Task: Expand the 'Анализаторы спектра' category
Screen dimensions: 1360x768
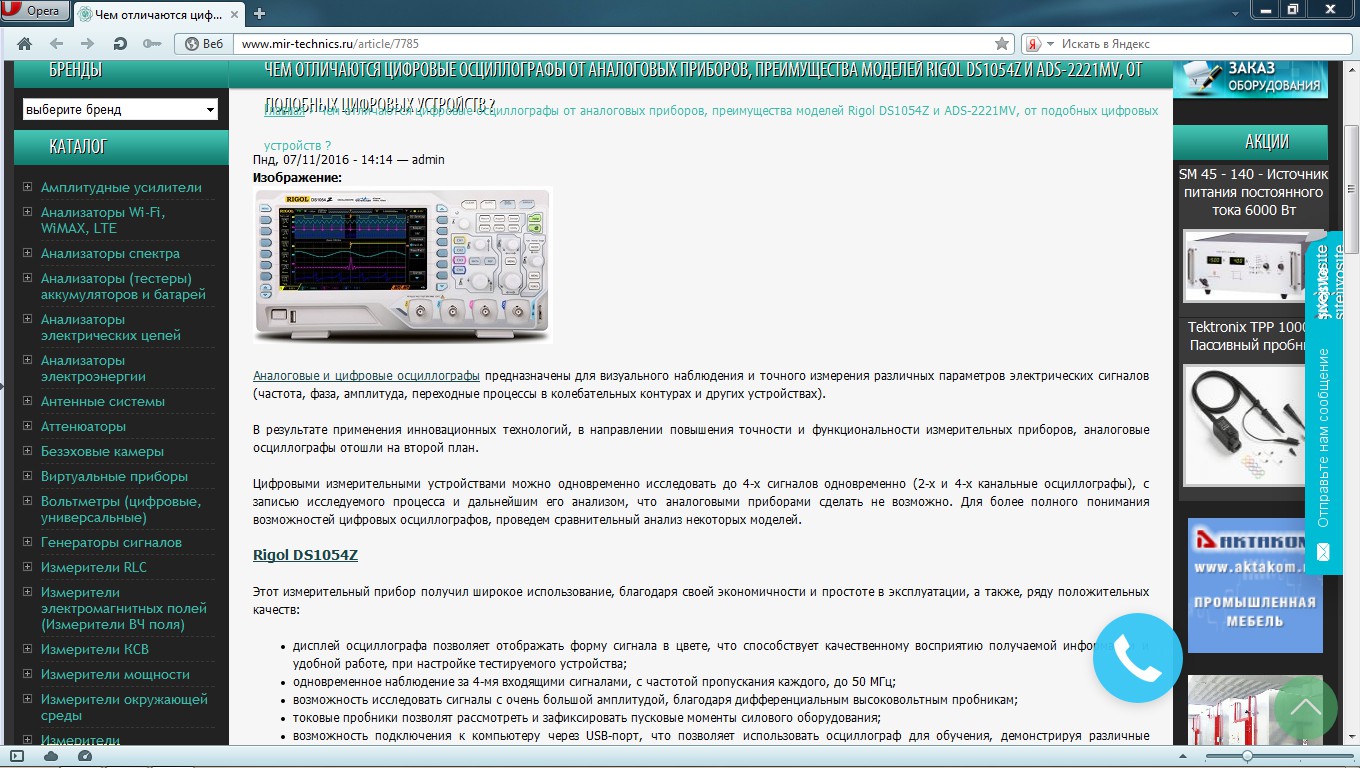Action: click(28, 252)
